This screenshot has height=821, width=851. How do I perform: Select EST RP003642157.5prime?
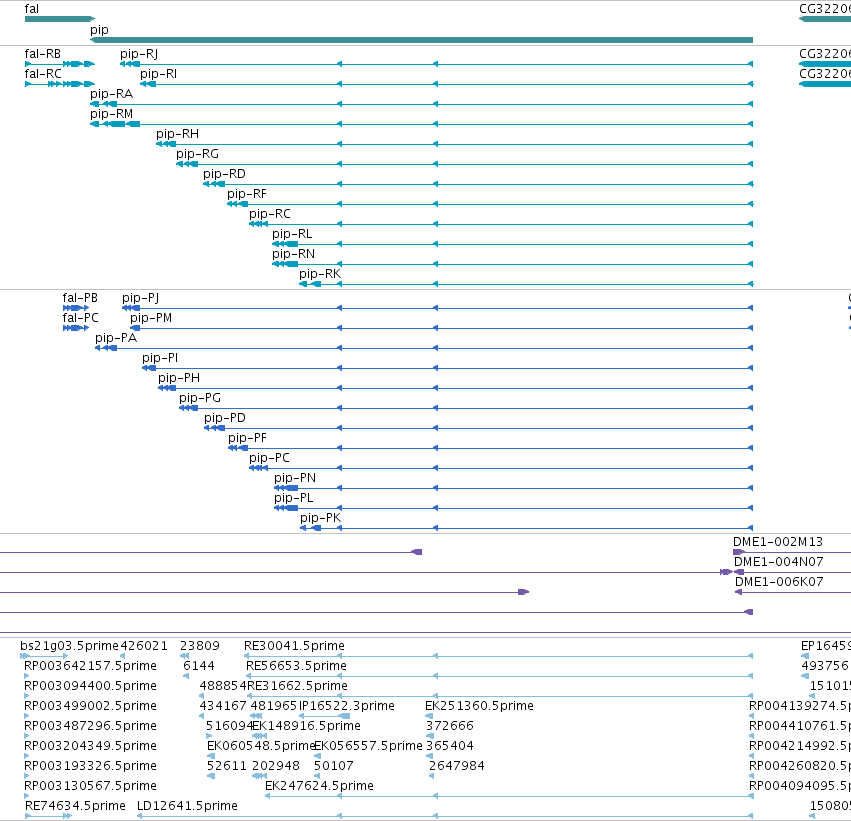pos(91,666)
